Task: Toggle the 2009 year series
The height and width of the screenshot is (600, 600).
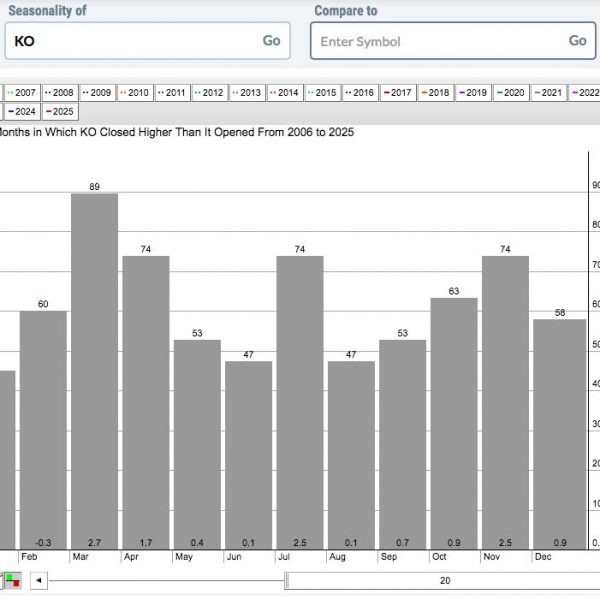Action: tap(97, 93)
